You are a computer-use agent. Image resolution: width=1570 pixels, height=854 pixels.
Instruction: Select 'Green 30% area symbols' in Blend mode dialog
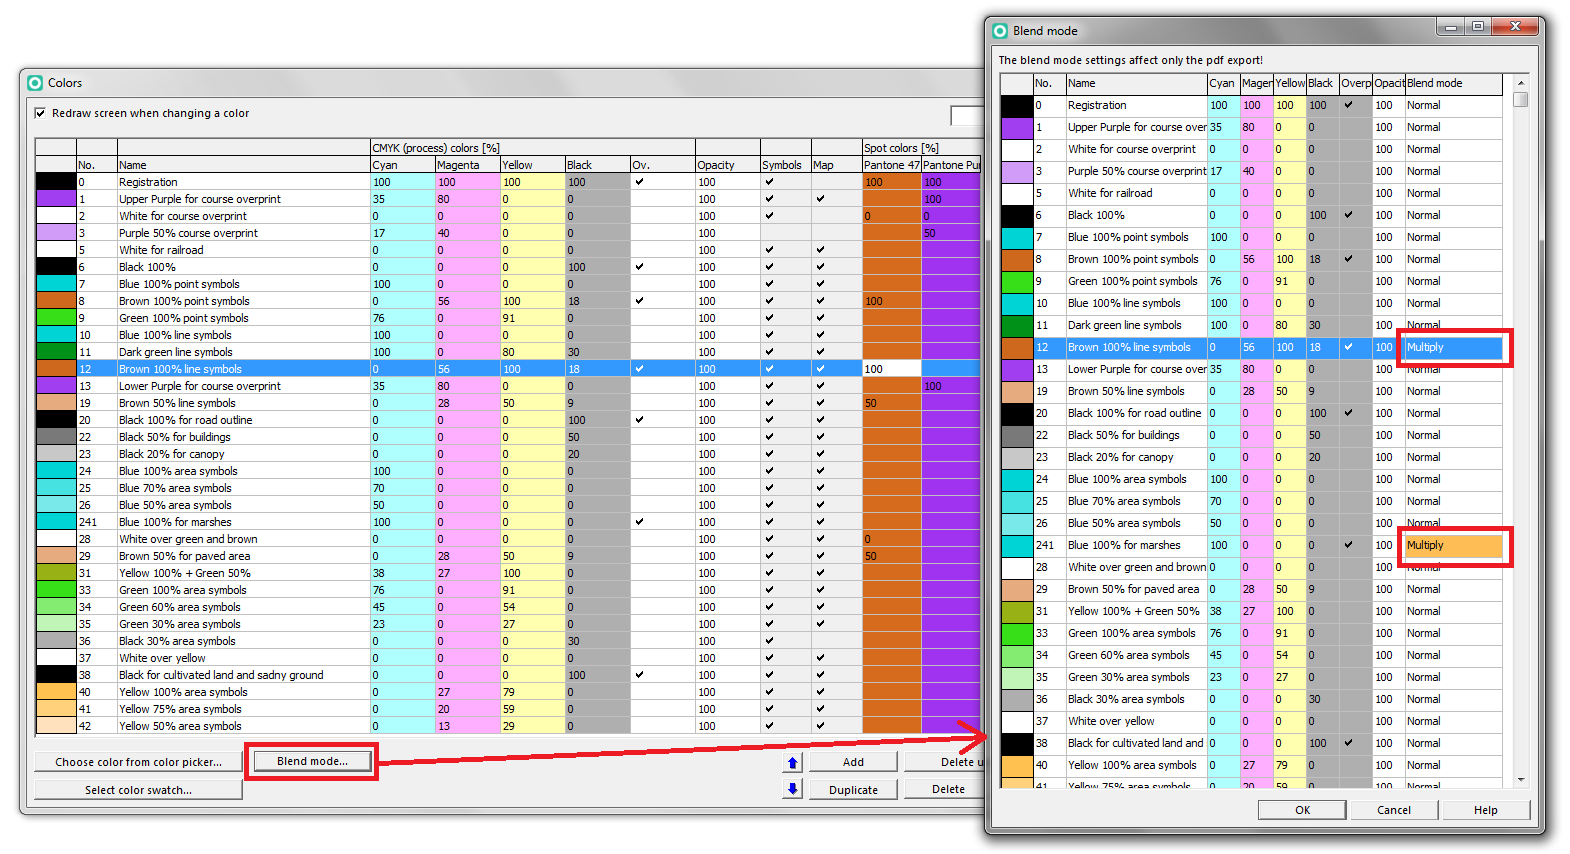[x=1129, y=677]
